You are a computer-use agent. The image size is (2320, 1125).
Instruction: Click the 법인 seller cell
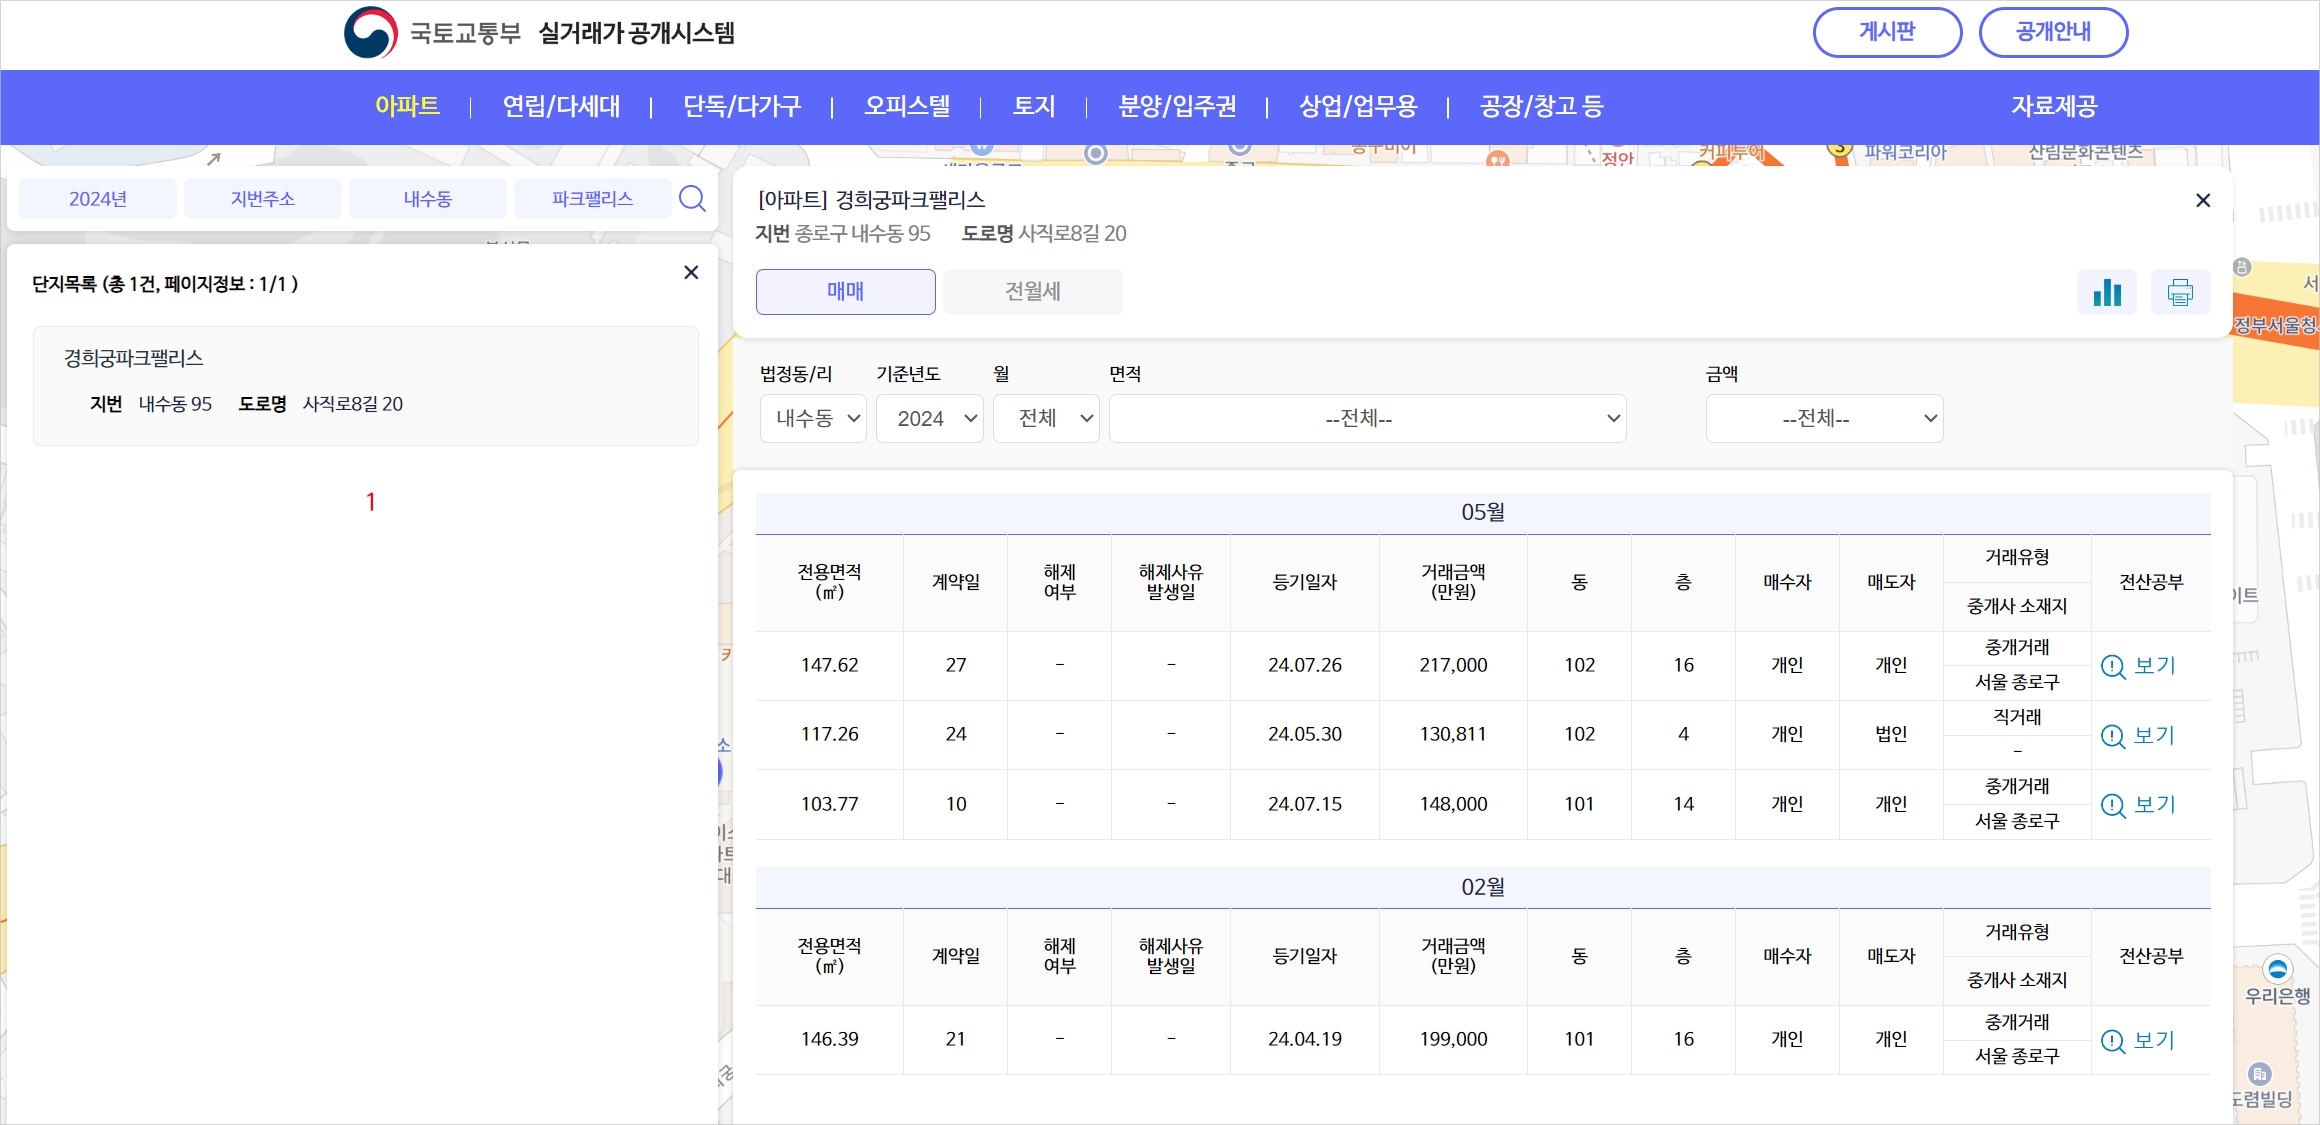(x=1891, y=735)
